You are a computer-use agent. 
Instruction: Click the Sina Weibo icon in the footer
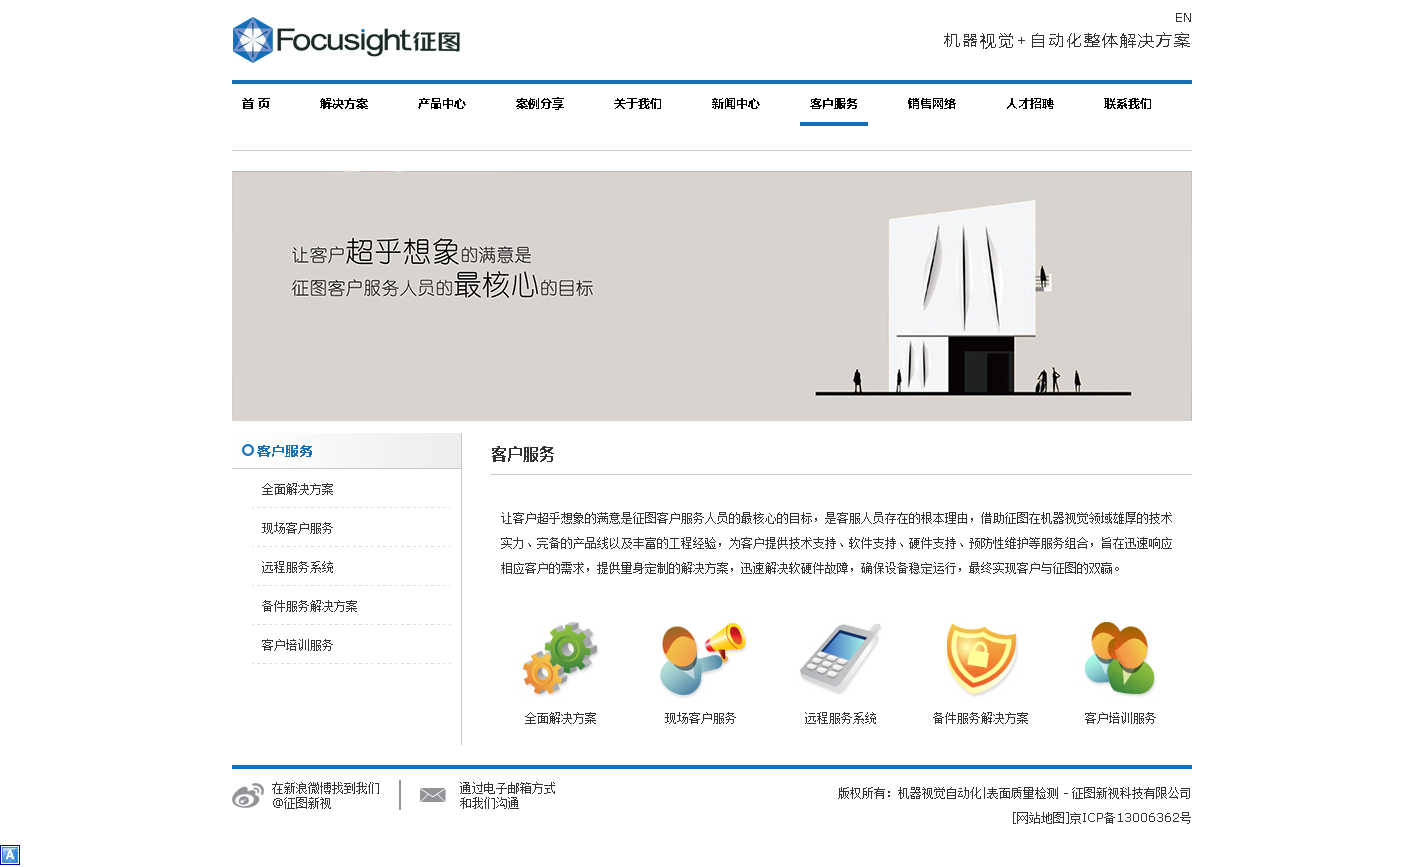click(x=248, y=796)
